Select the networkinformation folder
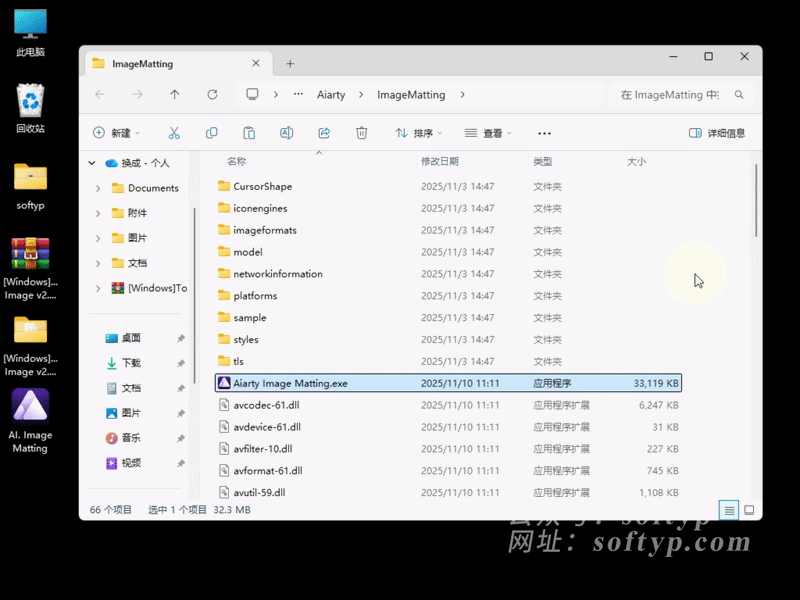The width and height of the screenshot is (800, 600). coord(447,274)
